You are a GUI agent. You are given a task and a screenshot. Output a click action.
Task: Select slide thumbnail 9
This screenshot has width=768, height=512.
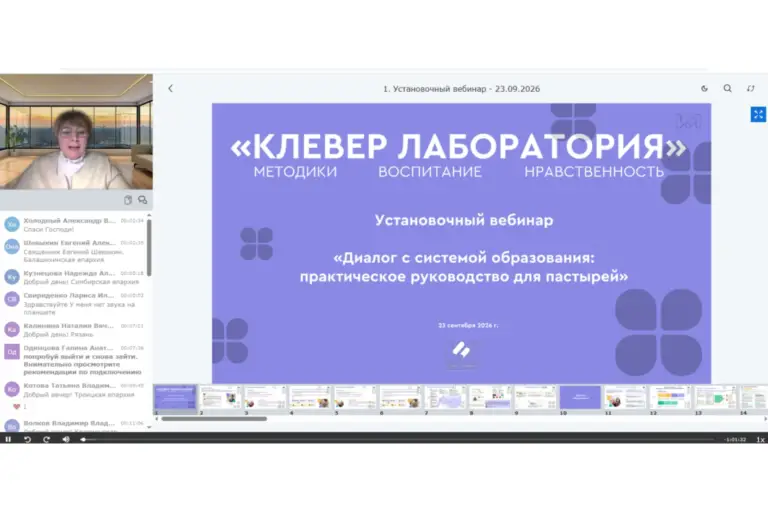536,397
